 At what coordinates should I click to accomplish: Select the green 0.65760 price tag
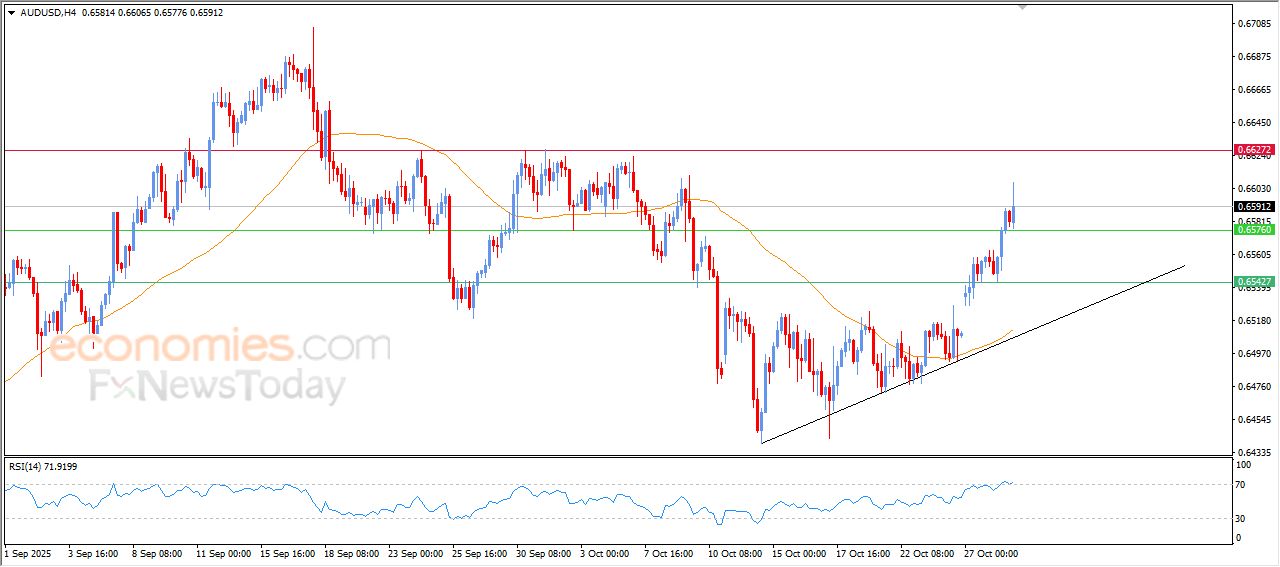pos(1255,230)
